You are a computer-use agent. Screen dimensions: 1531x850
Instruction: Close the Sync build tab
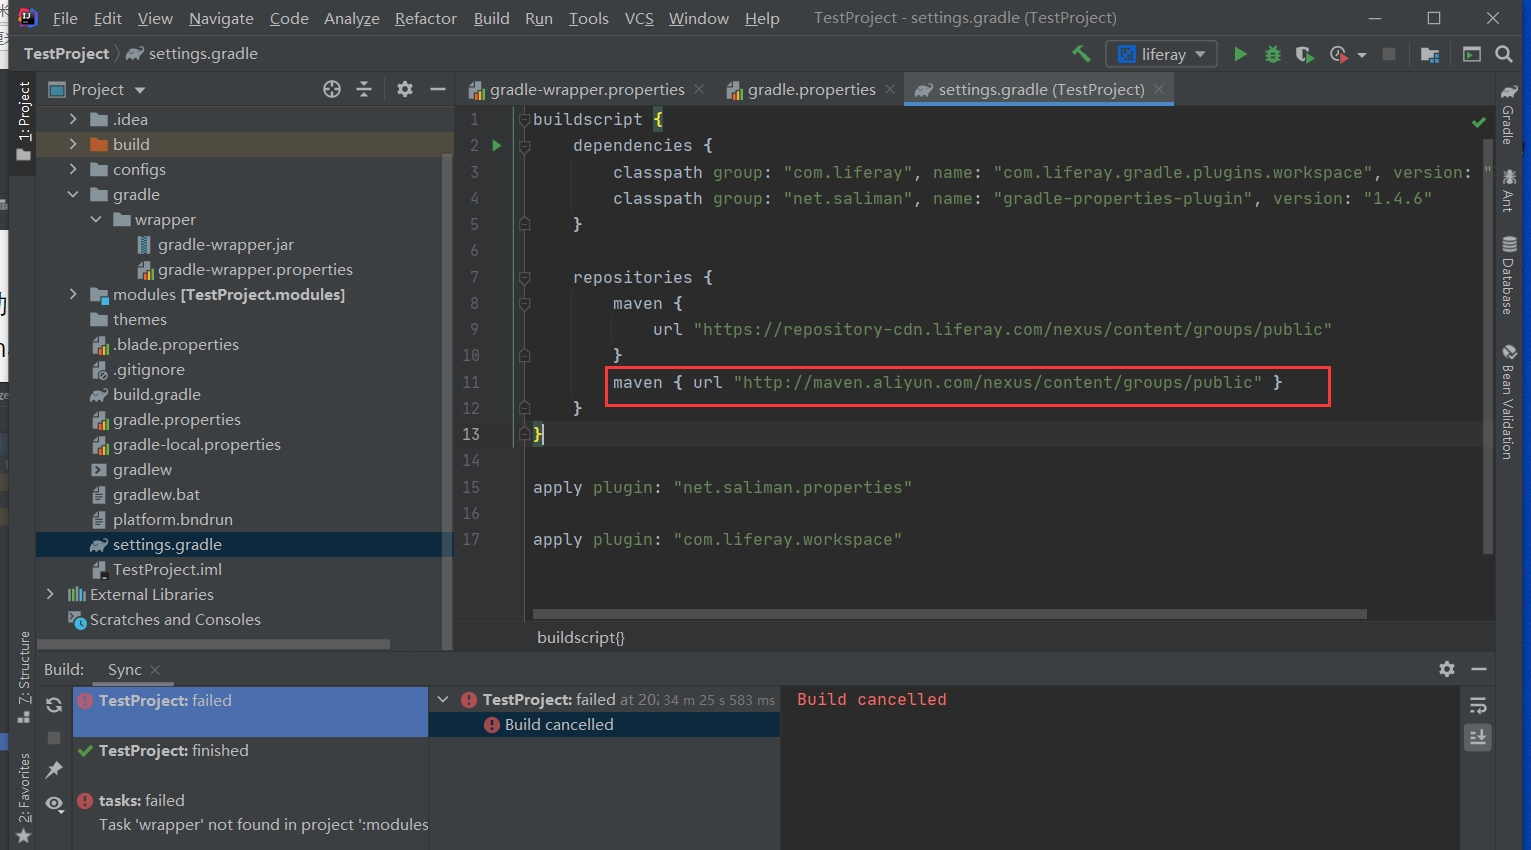(x=155, y=670)
